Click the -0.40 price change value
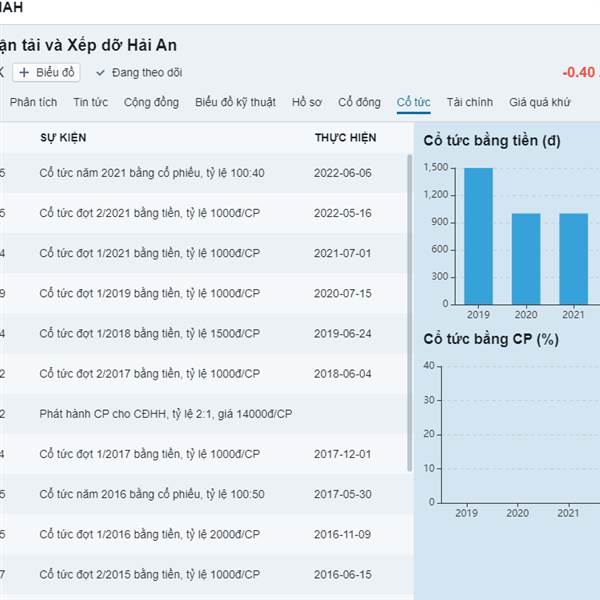The width and height of the screenshot is (600, 600). 580,72
